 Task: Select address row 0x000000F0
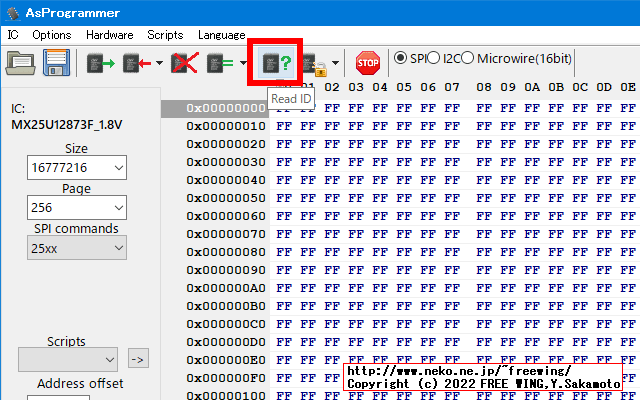point(225,378)
